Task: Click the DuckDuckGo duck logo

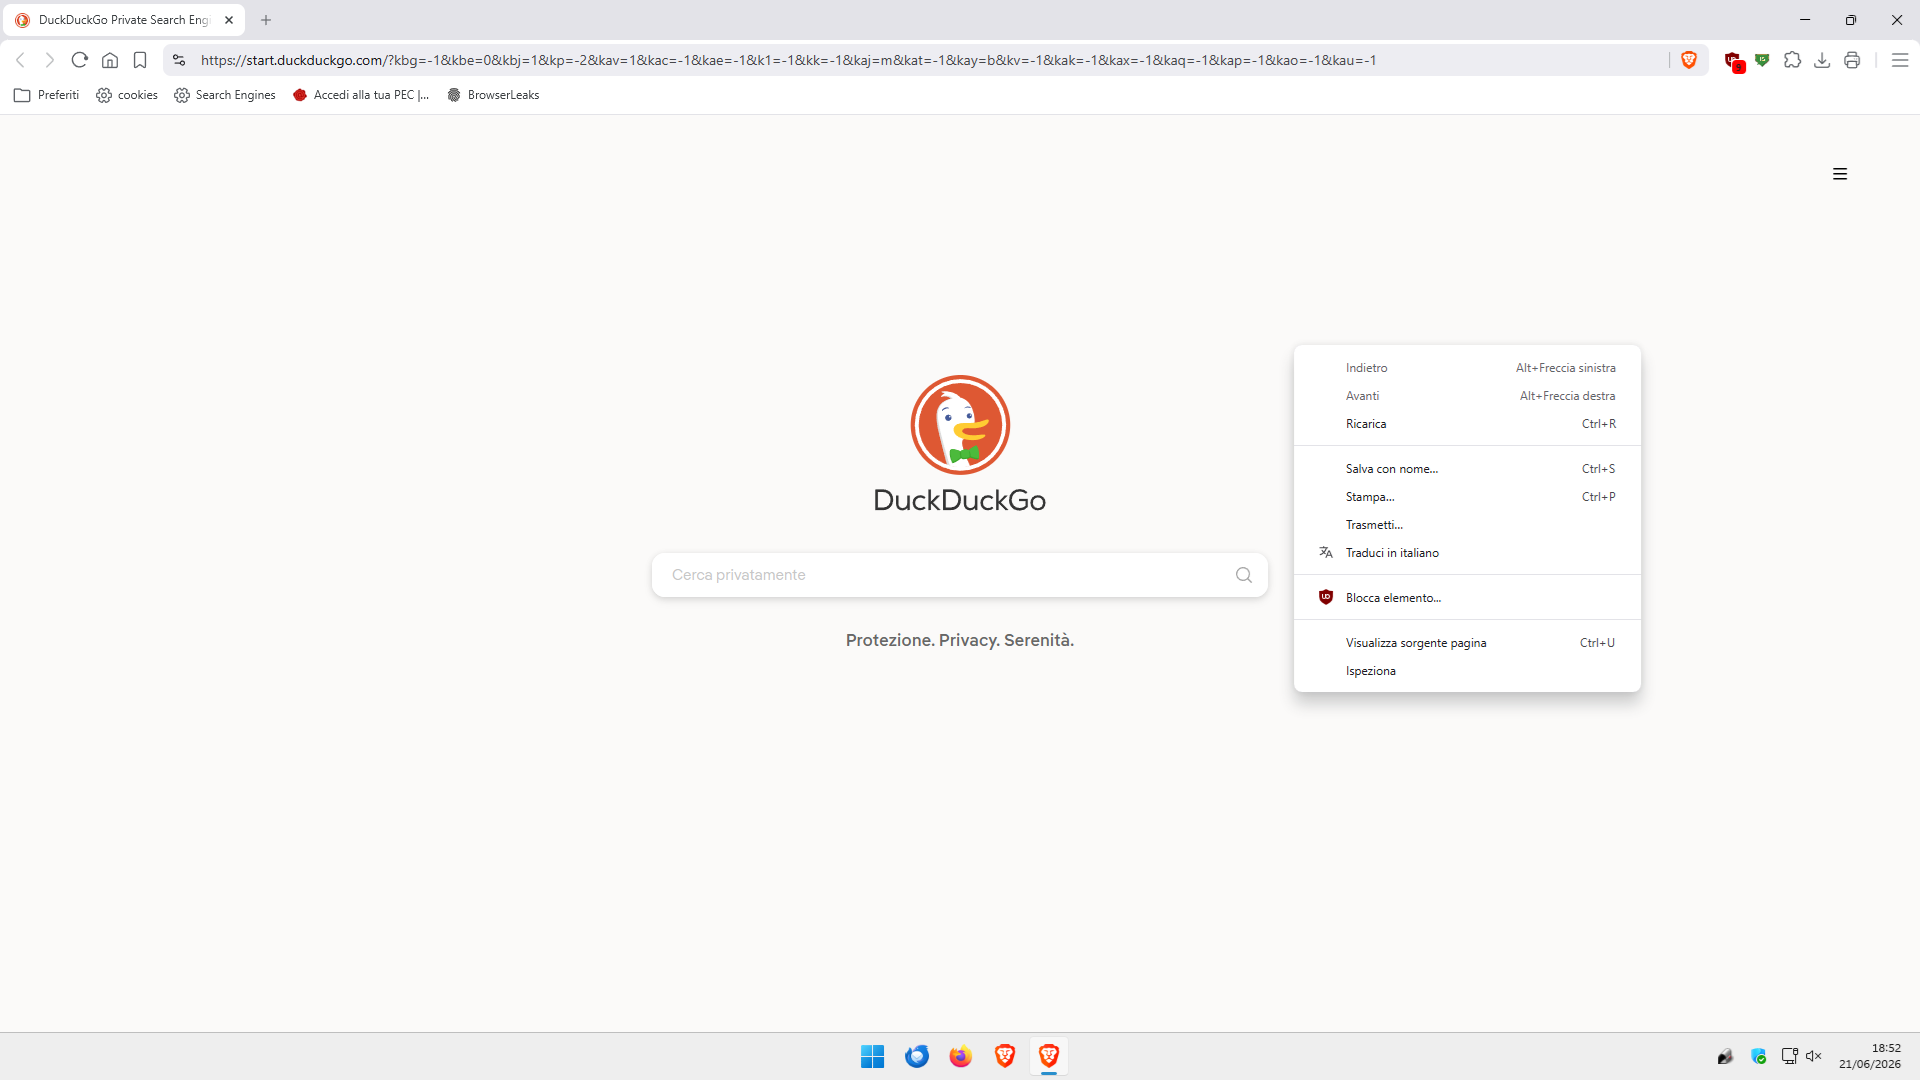Action: (960, 425)
